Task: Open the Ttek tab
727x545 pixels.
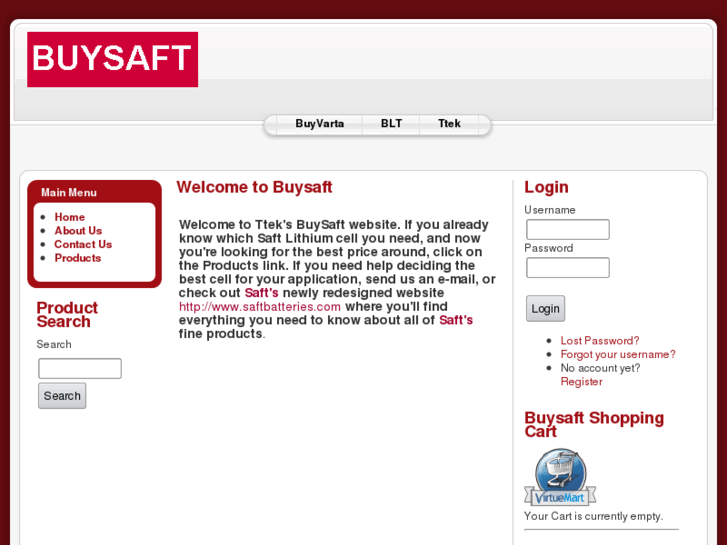Action: point(449,124)
